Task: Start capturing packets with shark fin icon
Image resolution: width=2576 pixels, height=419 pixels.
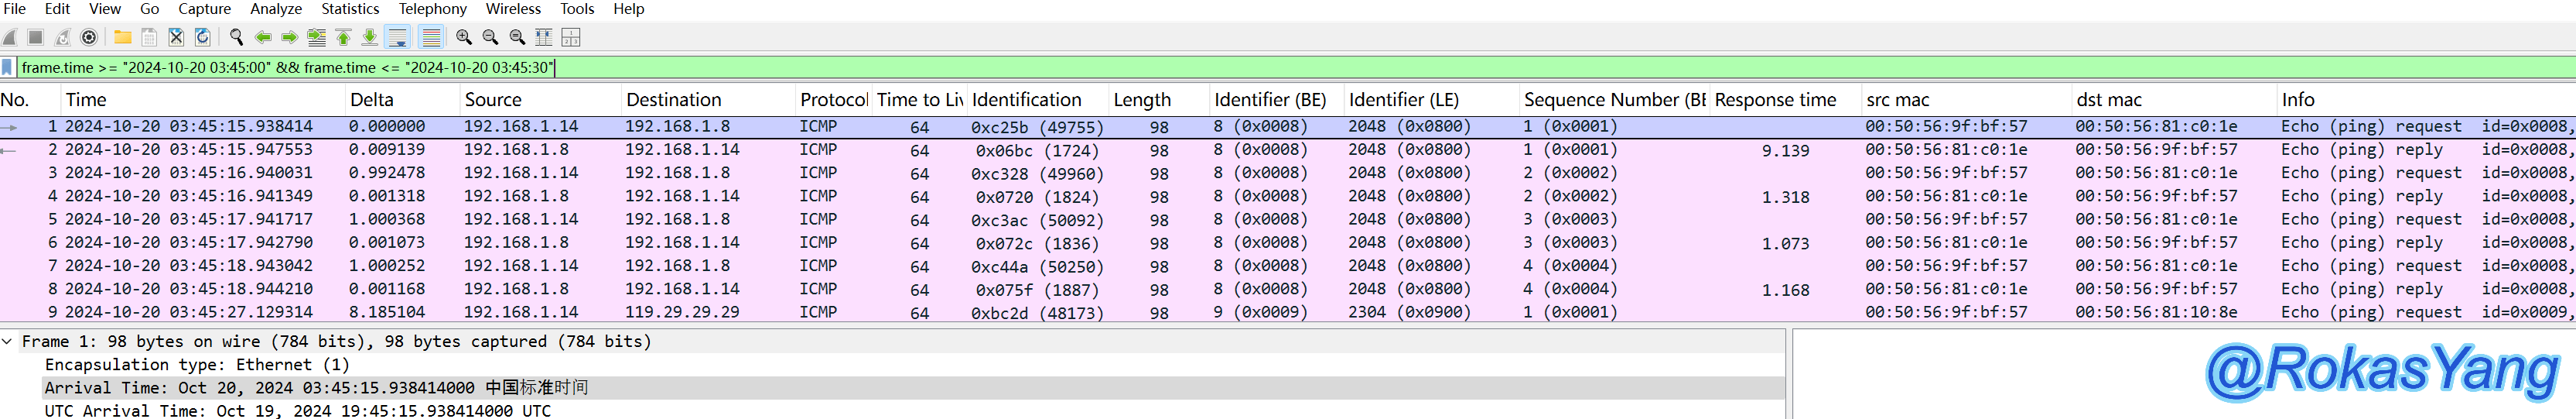Action: (10, 37)
